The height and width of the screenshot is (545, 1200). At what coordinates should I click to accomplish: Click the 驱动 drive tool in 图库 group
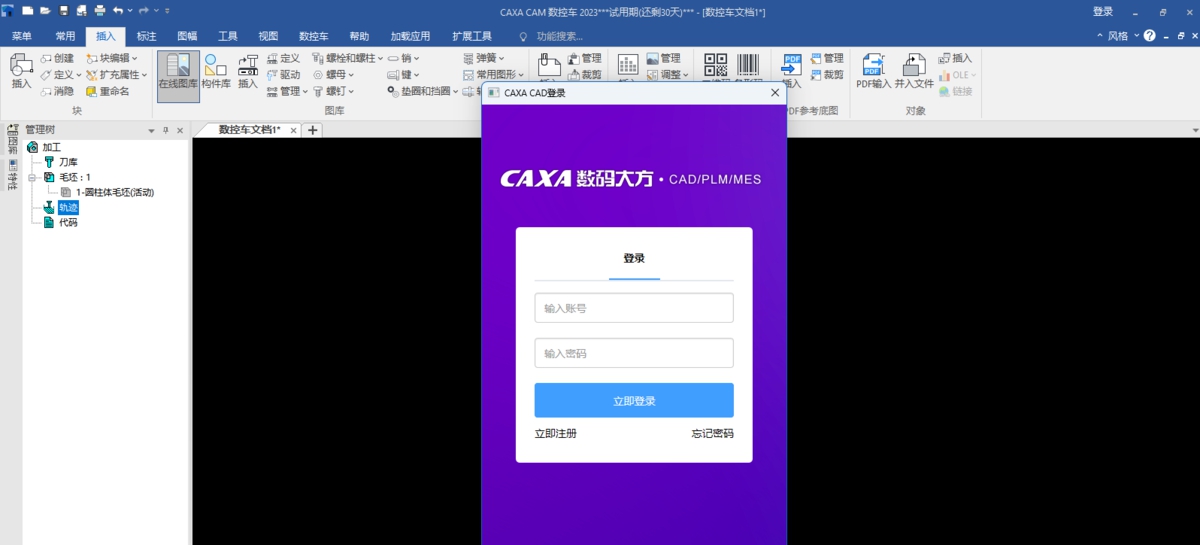click(x=283, y=75)
